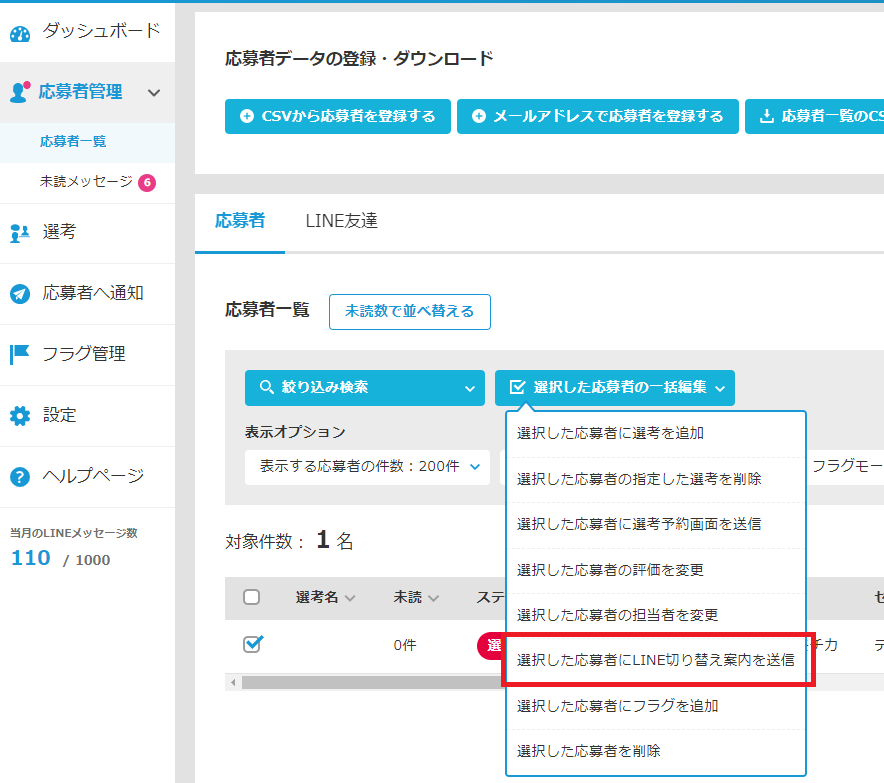The image size is (884, 783).
Task: Click the unread messages badge showing 6
Action: (x=147, y=182)
